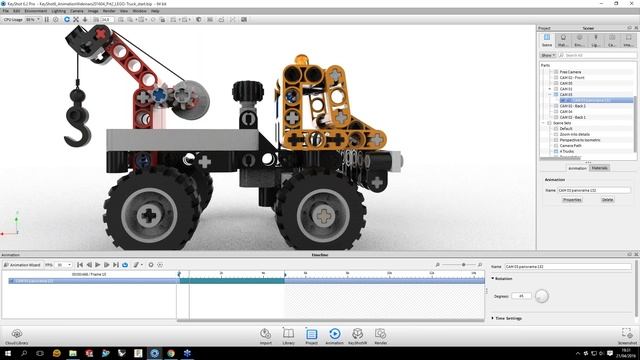Switch to Materials sub-tab below scene tree
The width and height of the screenshot is (640, 360).
[599, 168]
